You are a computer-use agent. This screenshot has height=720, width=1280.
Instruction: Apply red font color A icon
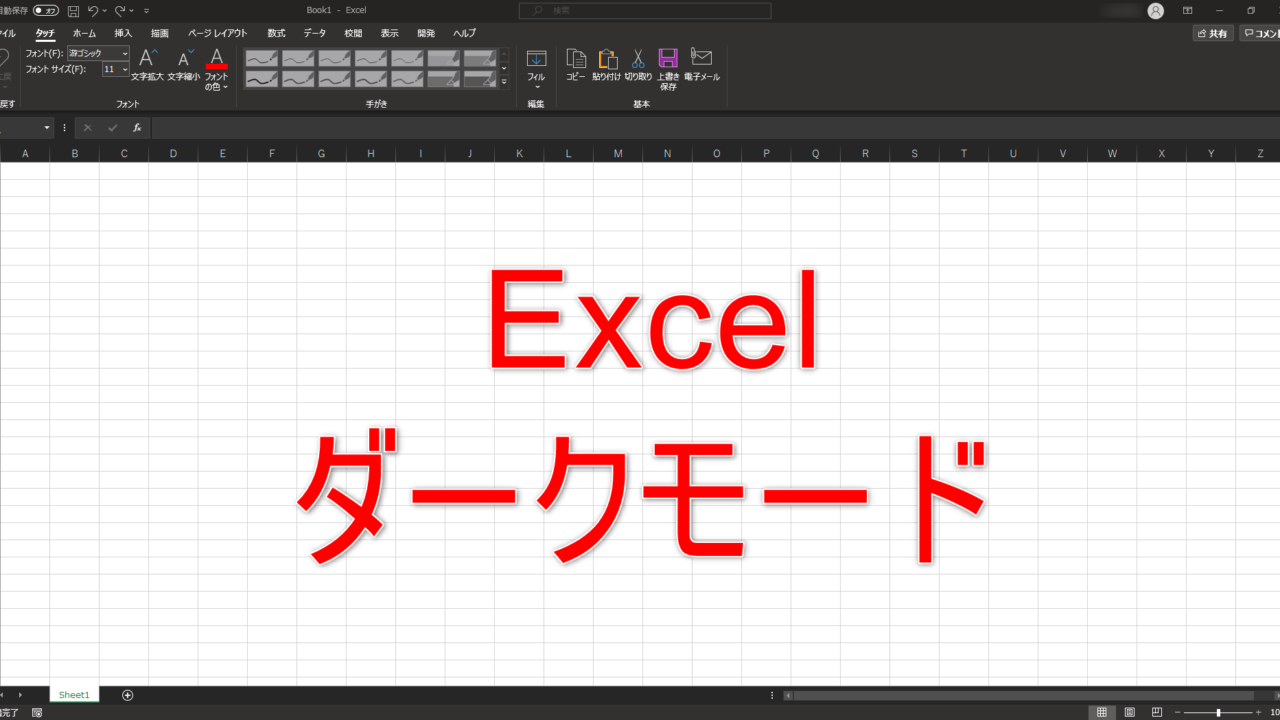[x=216, y=58]
